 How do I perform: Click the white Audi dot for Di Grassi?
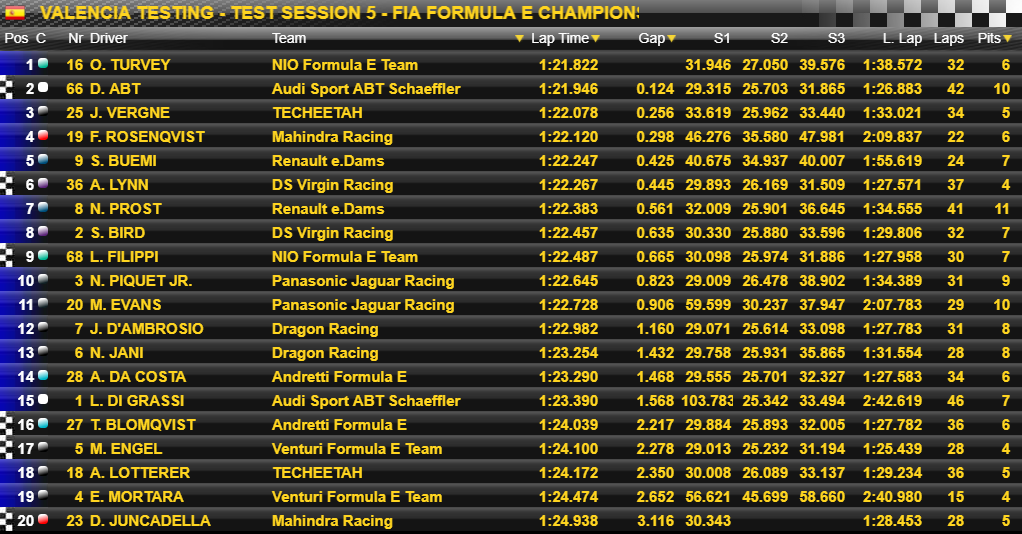43,399
